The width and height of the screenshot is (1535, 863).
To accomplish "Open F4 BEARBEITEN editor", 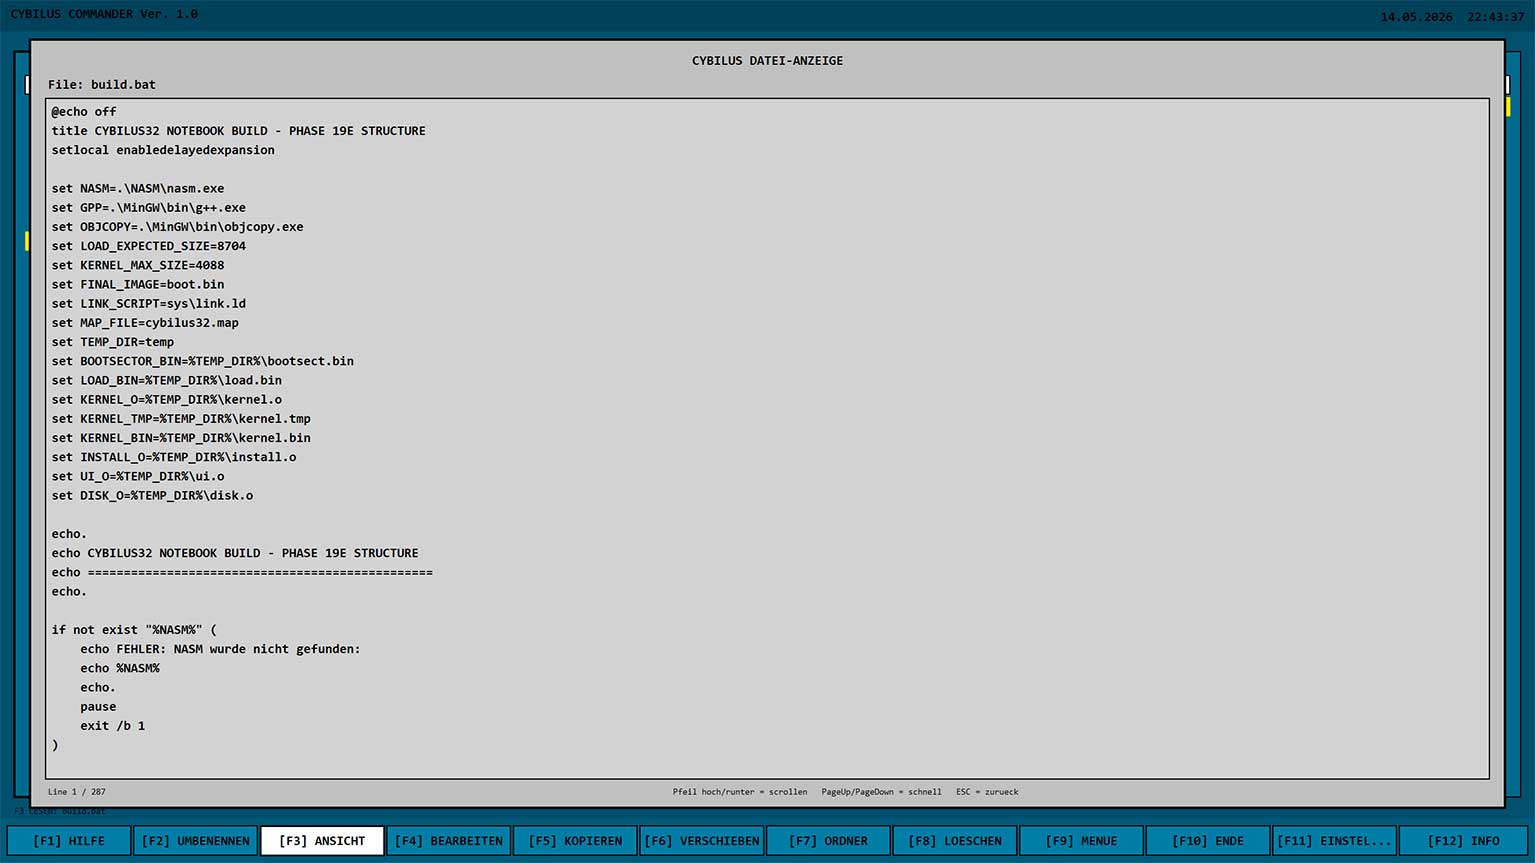I will 449,841.
